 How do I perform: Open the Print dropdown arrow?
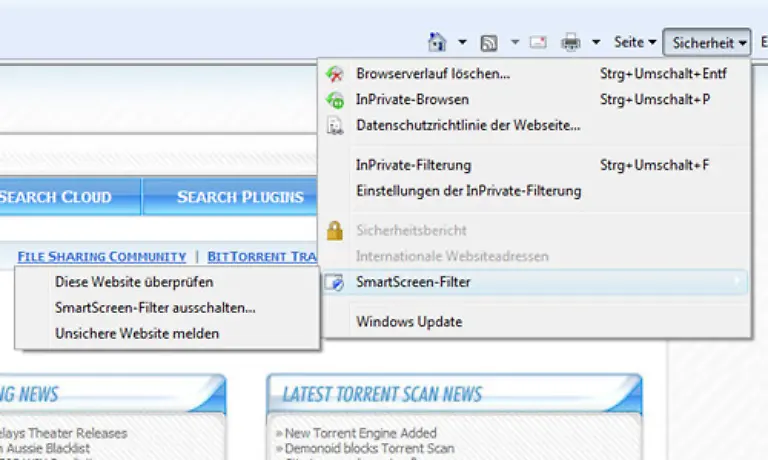click(x=596, y=43)
